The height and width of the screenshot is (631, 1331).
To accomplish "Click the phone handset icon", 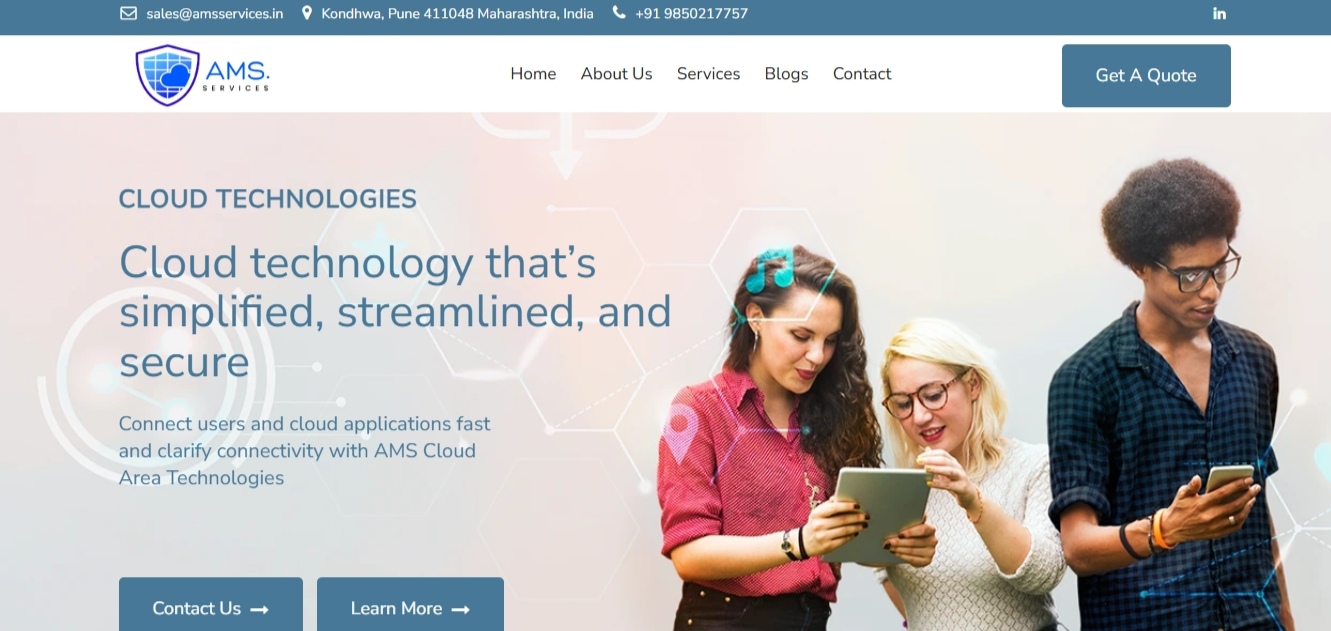I will click(x=619, y=13).
